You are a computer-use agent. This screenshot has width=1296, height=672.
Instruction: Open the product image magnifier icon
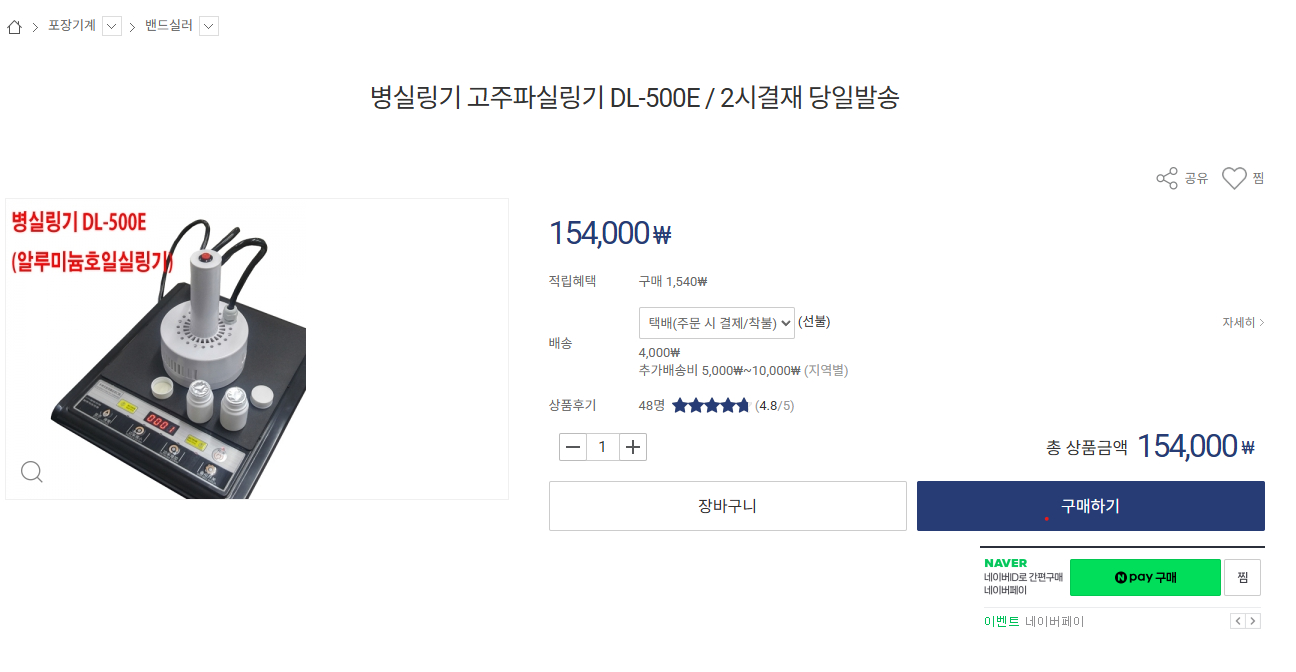point(31,471)
